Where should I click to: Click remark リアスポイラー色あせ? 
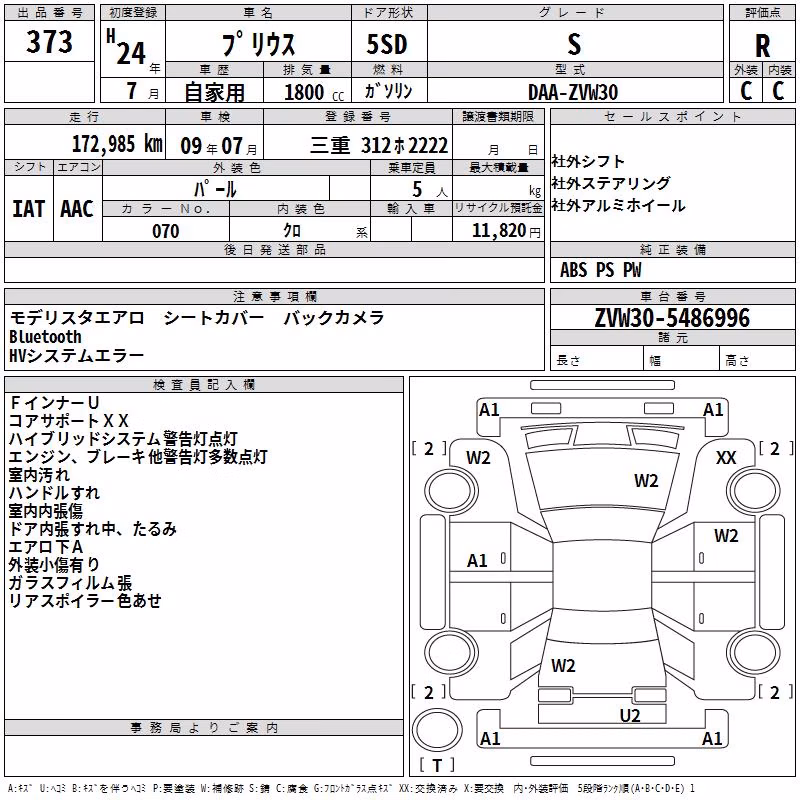85,601
